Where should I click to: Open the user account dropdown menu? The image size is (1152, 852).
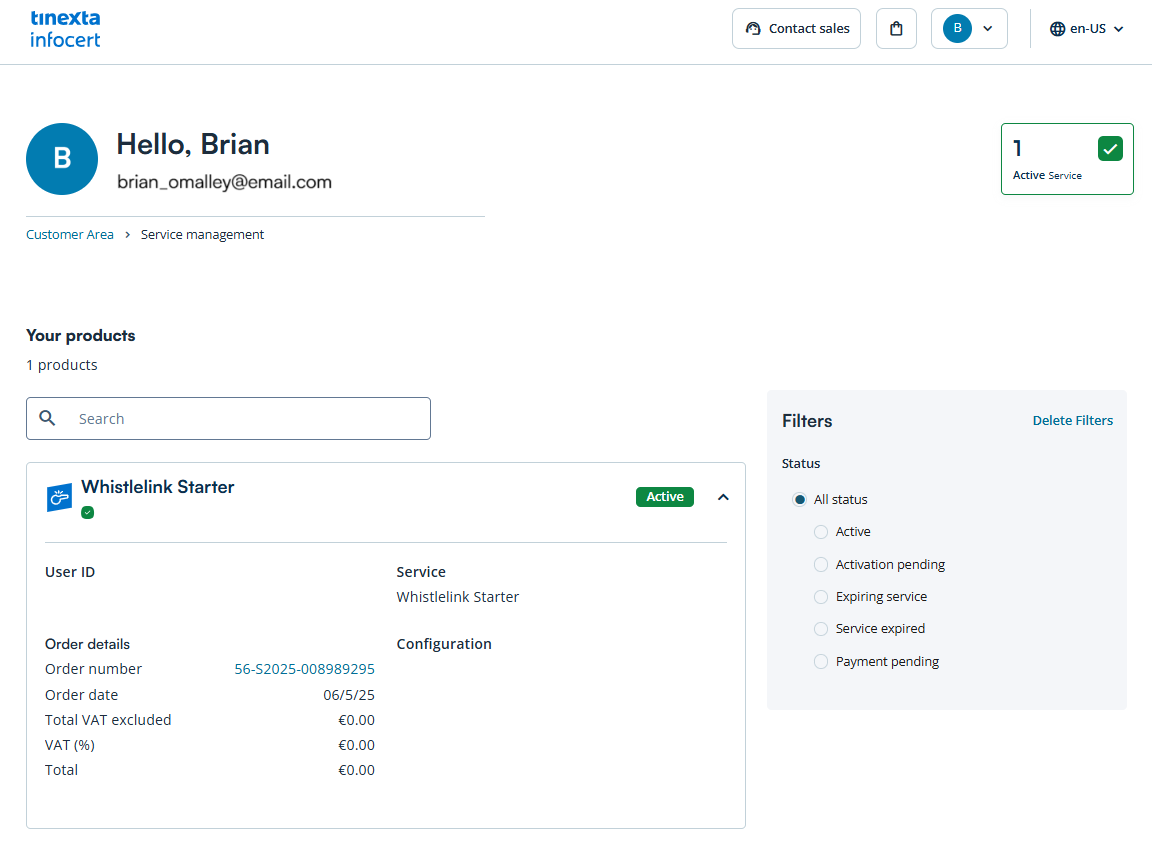click(x=968, y=29)
